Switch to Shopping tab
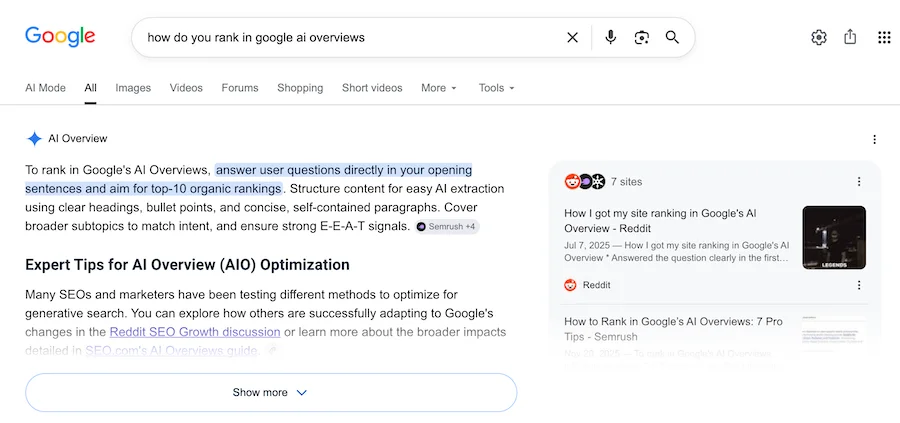900x423 pixels. pos(300,88)
